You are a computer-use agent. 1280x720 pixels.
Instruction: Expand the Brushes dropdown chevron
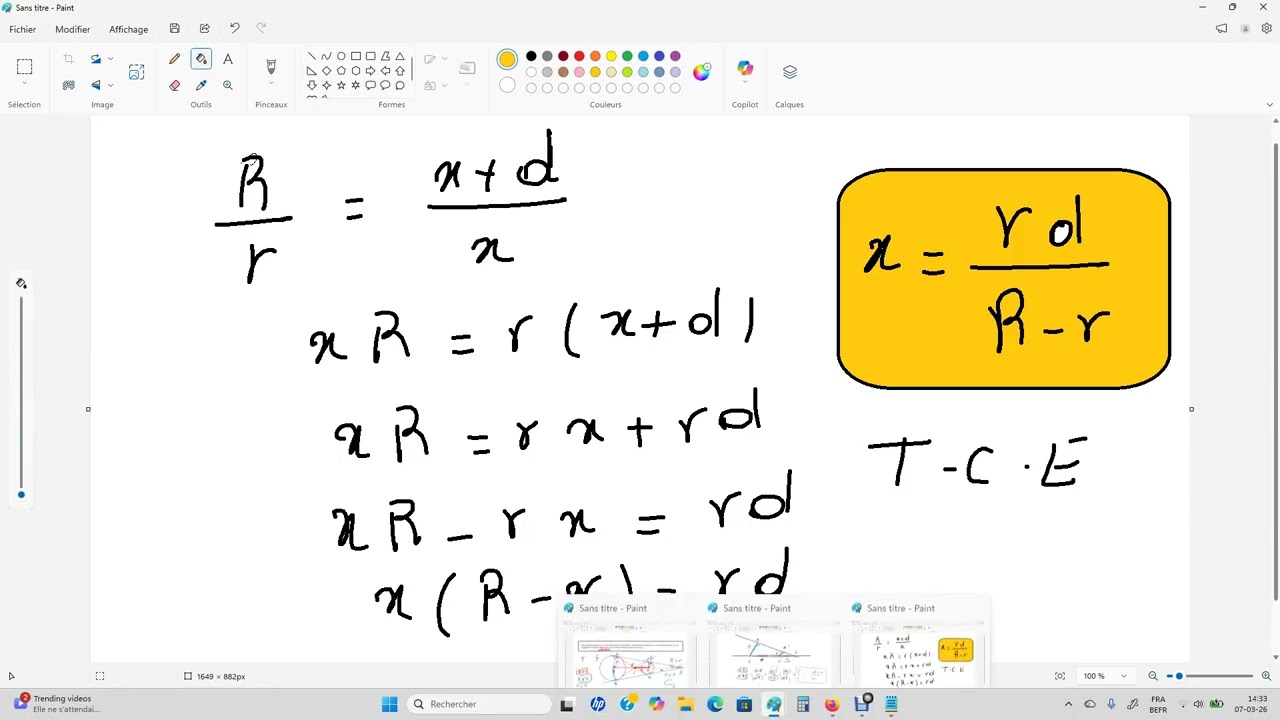(x=271, y=85)
